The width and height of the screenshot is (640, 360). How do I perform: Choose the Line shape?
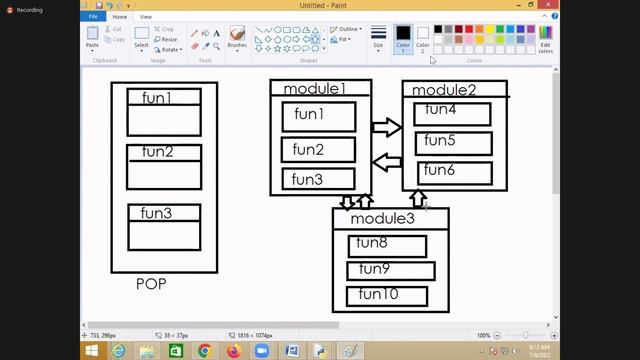pyautogui.click(x=259, y=30)
